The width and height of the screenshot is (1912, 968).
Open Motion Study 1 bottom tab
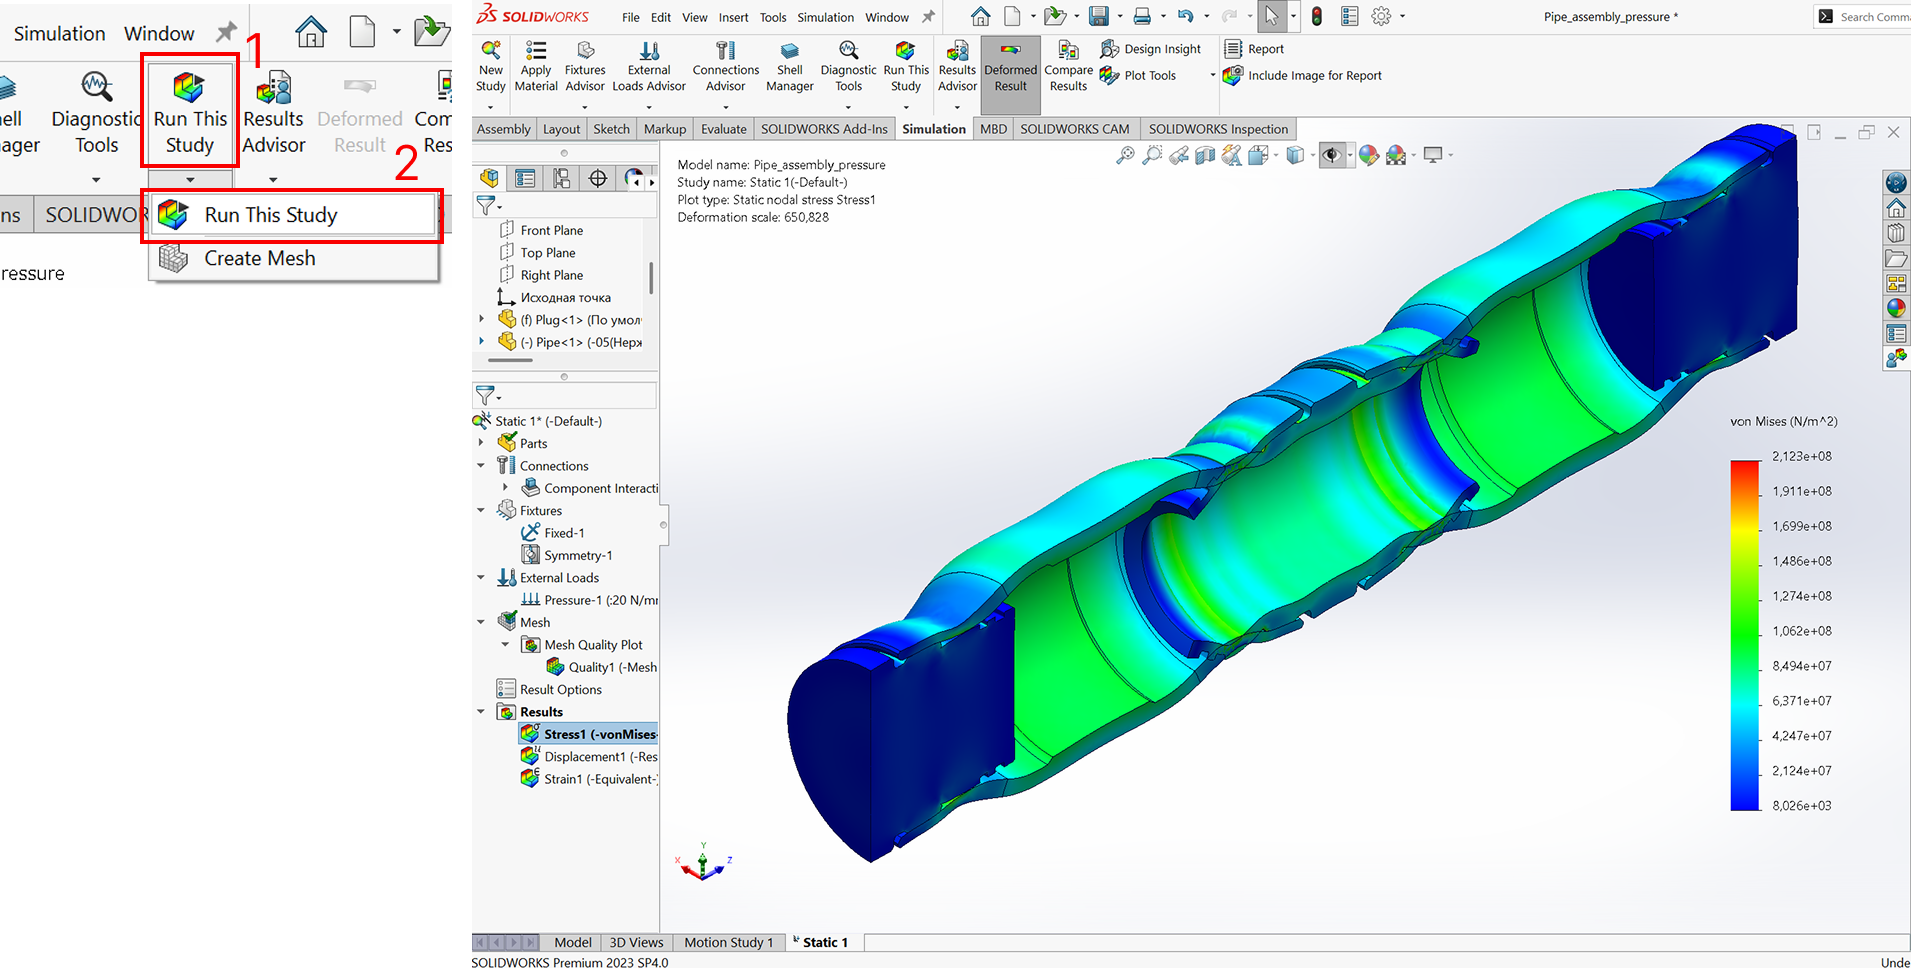pos(728,942)
